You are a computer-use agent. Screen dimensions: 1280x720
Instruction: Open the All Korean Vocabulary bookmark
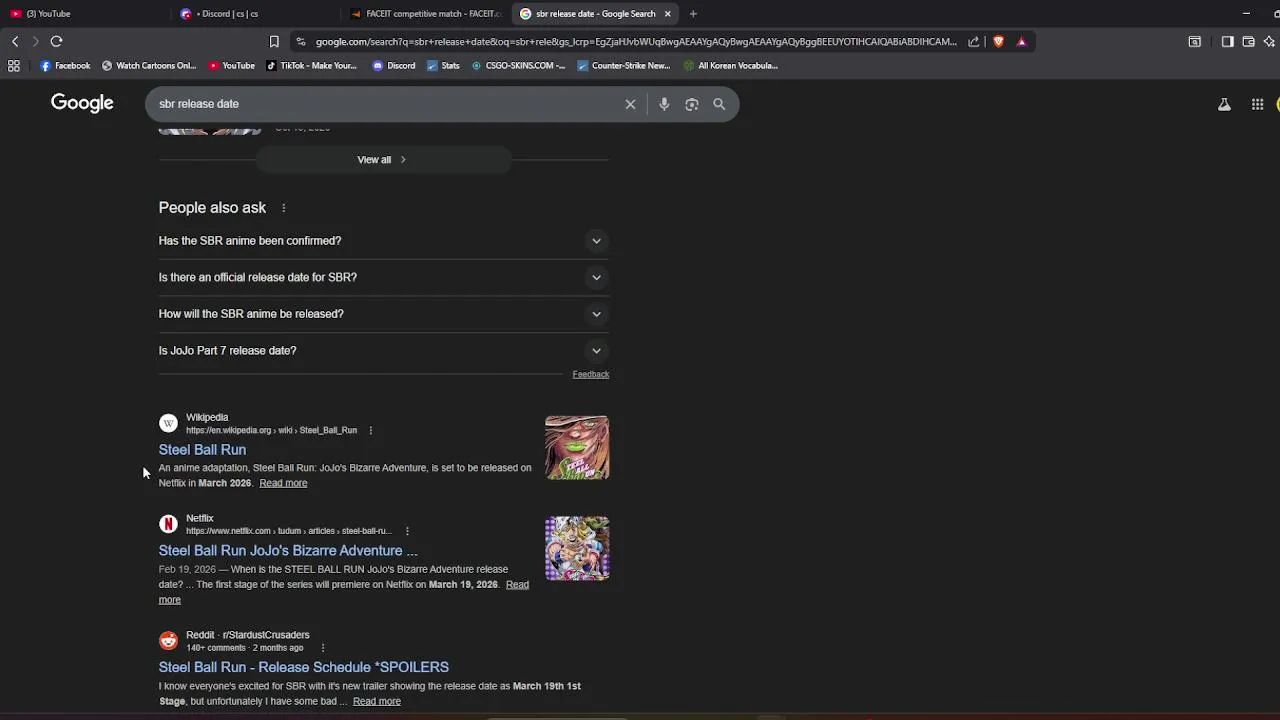[731, 66]
